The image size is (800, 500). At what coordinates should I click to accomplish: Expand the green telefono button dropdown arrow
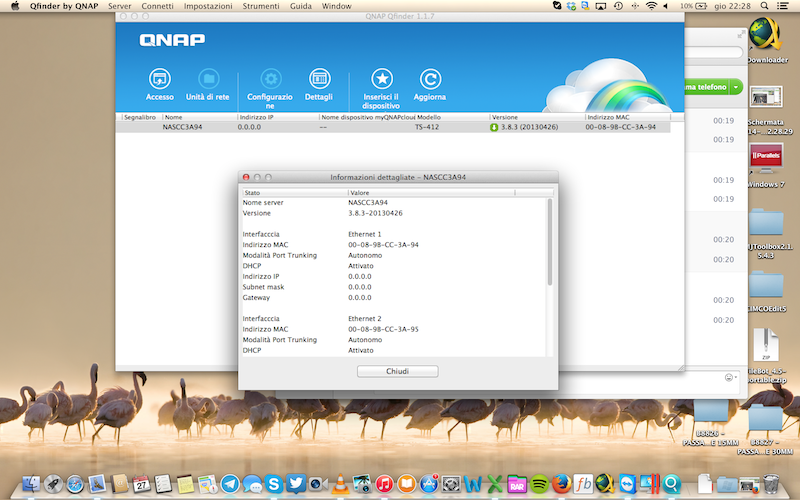coord(736,87)
